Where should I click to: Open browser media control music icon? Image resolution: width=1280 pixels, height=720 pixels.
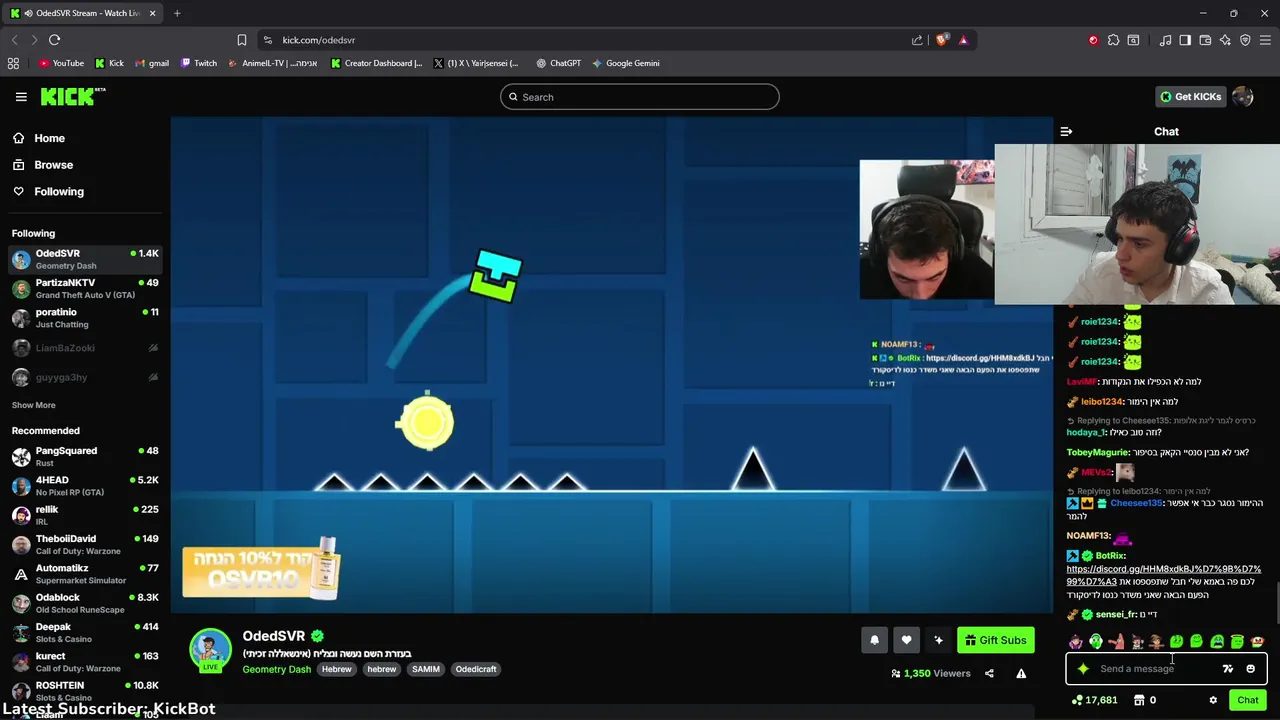tap(1165, 40)
